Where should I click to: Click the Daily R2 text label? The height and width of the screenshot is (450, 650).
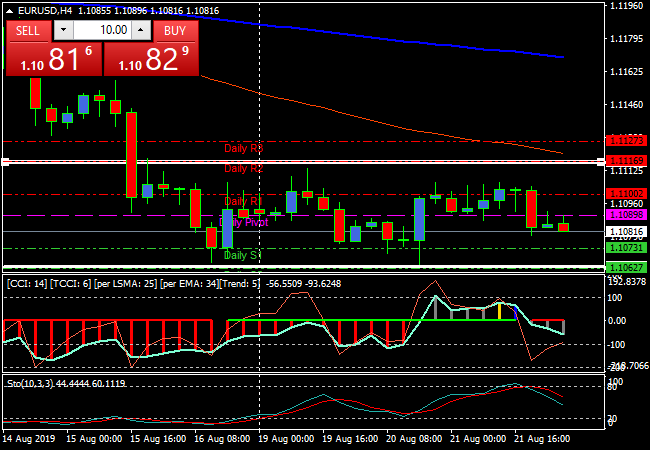[243, 168]
